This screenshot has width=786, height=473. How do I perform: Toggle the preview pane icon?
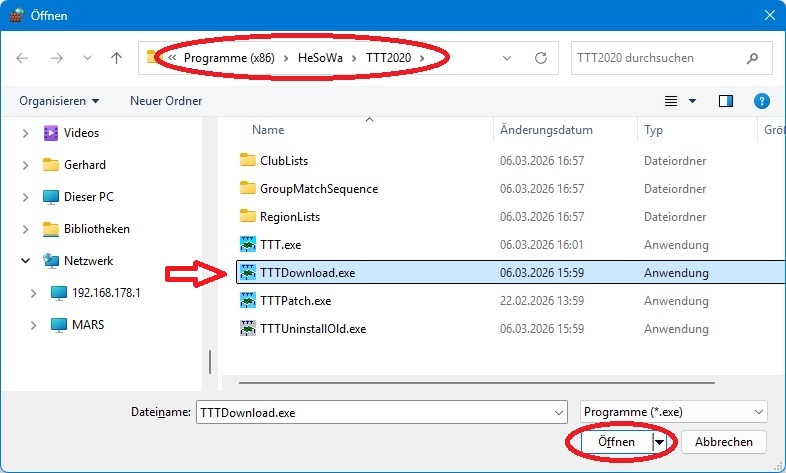[726, 101]
